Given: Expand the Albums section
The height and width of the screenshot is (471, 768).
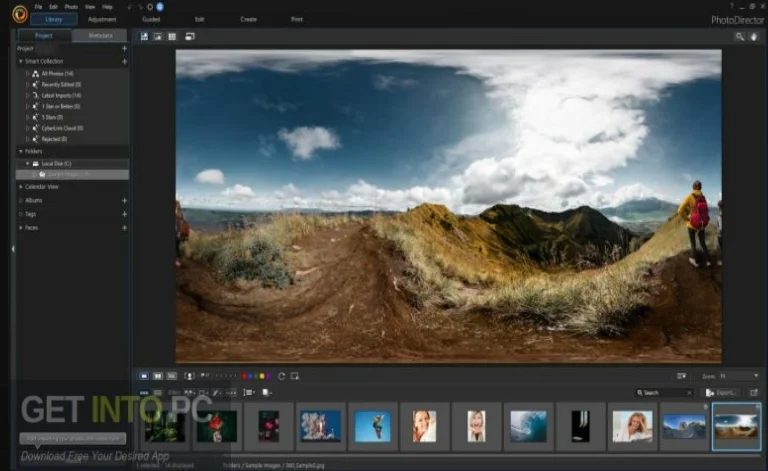Looking at the screenshot, I should point(21,201).
